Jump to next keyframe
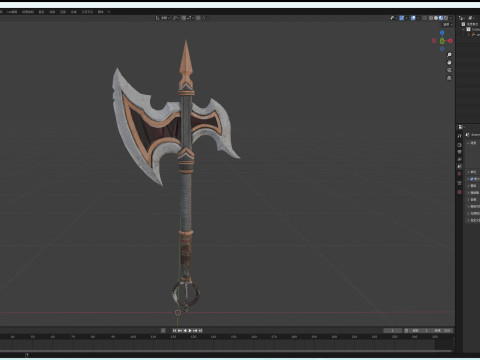Screen dimensions: 480x360 195,330
